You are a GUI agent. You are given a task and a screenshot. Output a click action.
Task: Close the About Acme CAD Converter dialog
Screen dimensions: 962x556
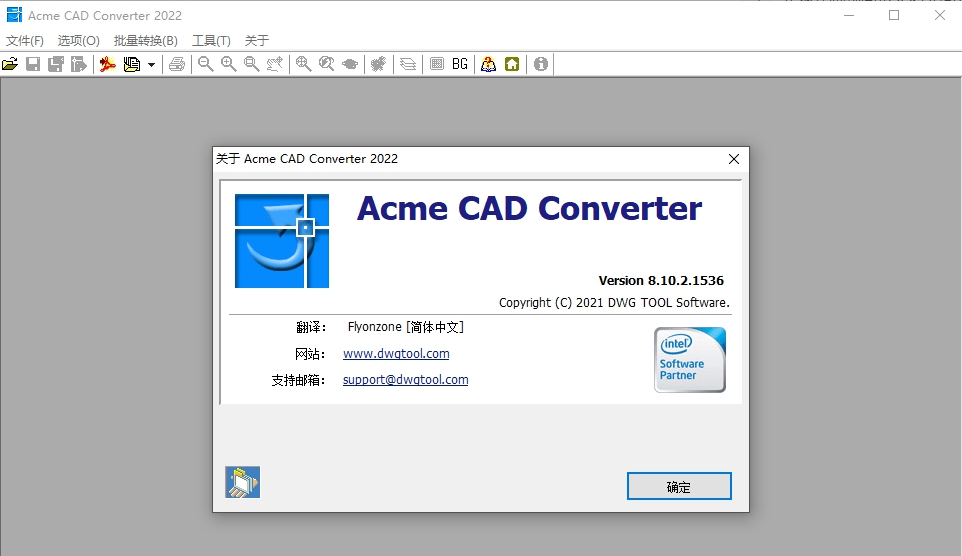(x=733, y=159)
